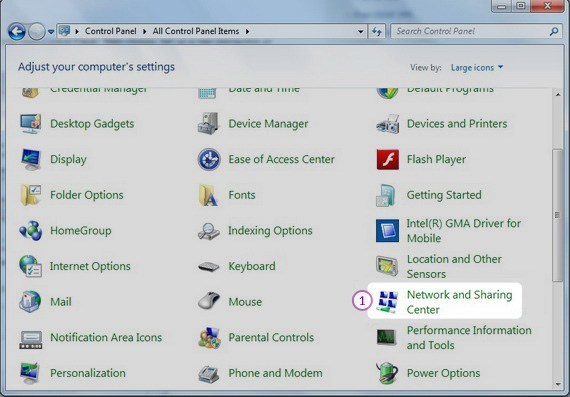Open the Fonts link
The width and height of the screenshot is (570, 397).
pyautogui.click(x=242, y=195)
